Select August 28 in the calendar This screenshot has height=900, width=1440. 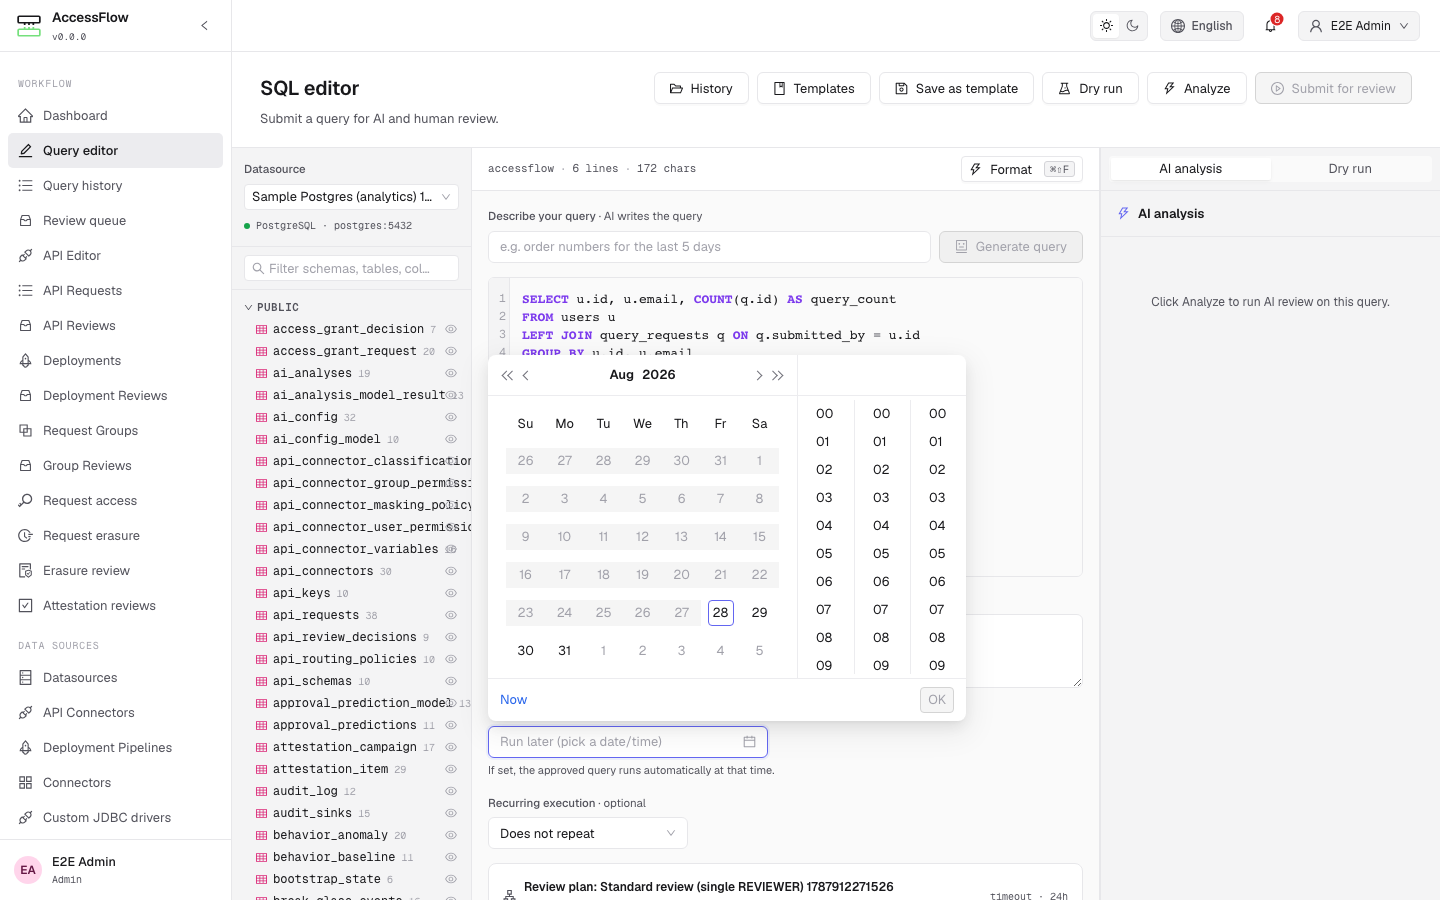click(x=721, y=613)
